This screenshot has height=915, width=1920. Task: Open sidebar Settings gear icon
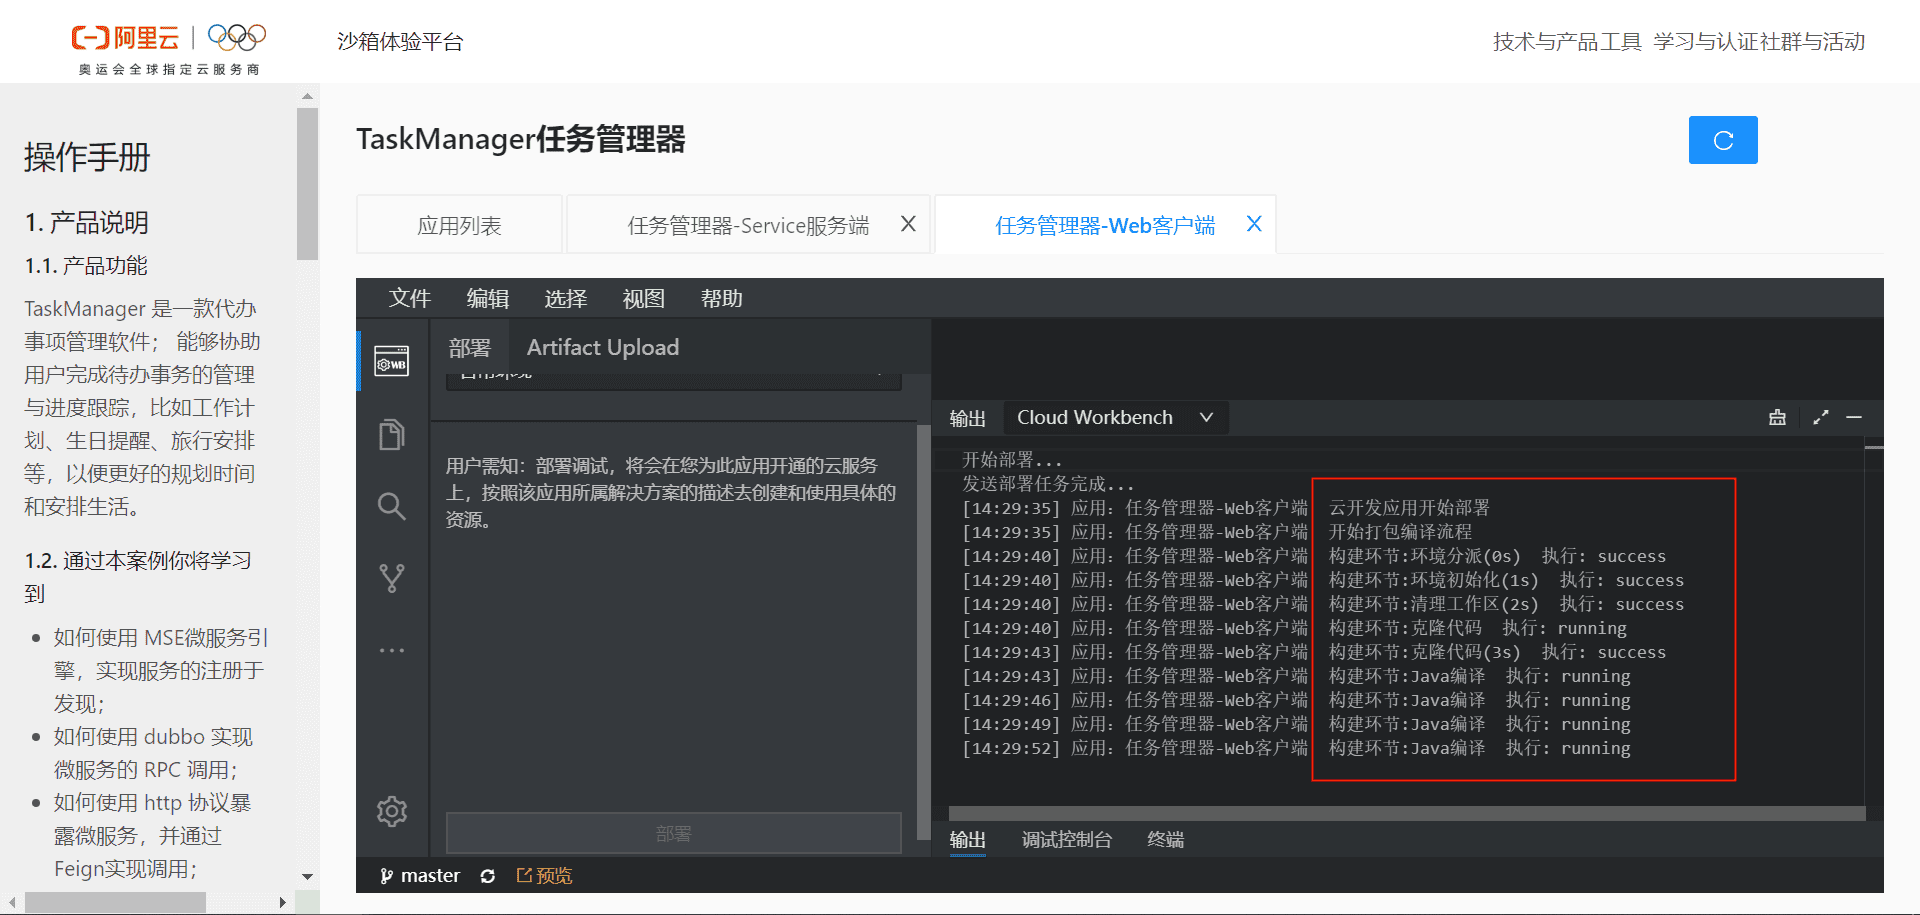(391, 811)
